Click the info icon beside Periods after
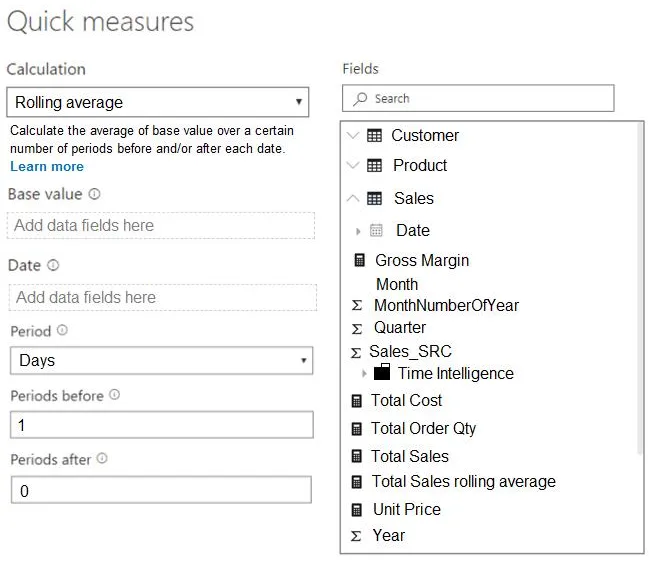This screenshot has height=561, width=651. coord(101,459)
